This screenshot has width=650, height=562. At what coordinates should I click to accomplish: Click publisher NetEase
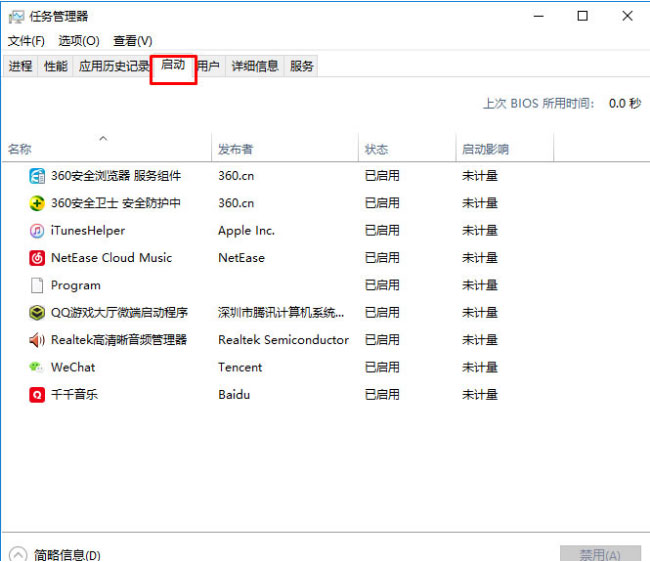(x=241, y=258)
